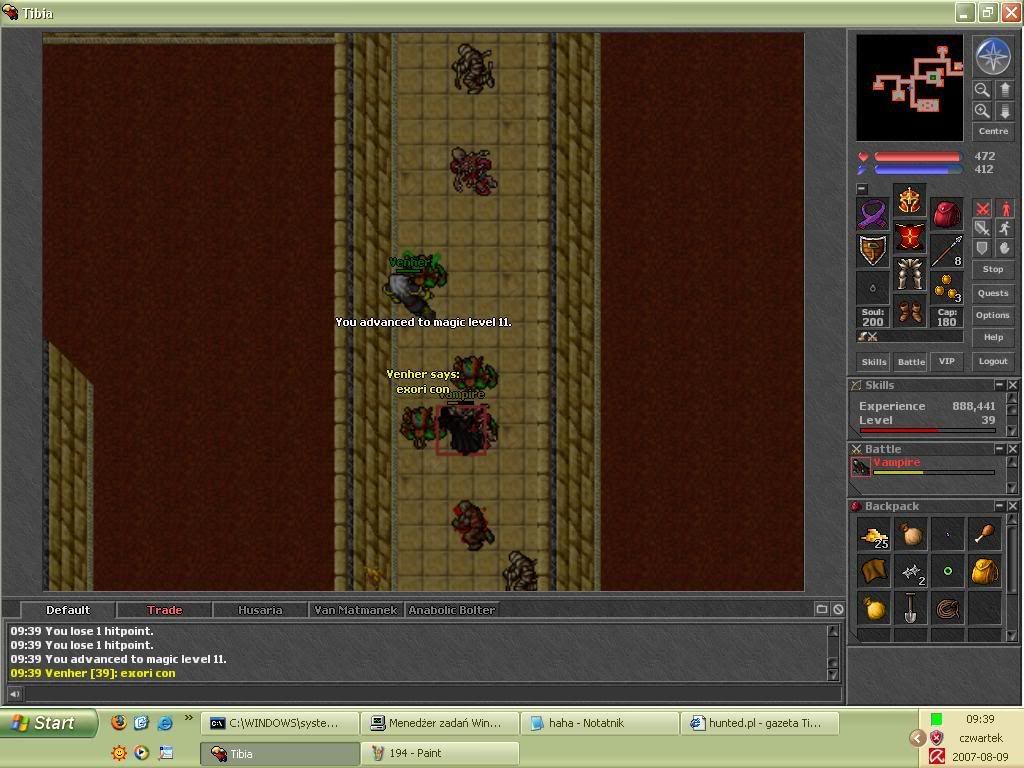Open the Van Matmanek chat tab

pyautogui.click(x=356, y=610)
